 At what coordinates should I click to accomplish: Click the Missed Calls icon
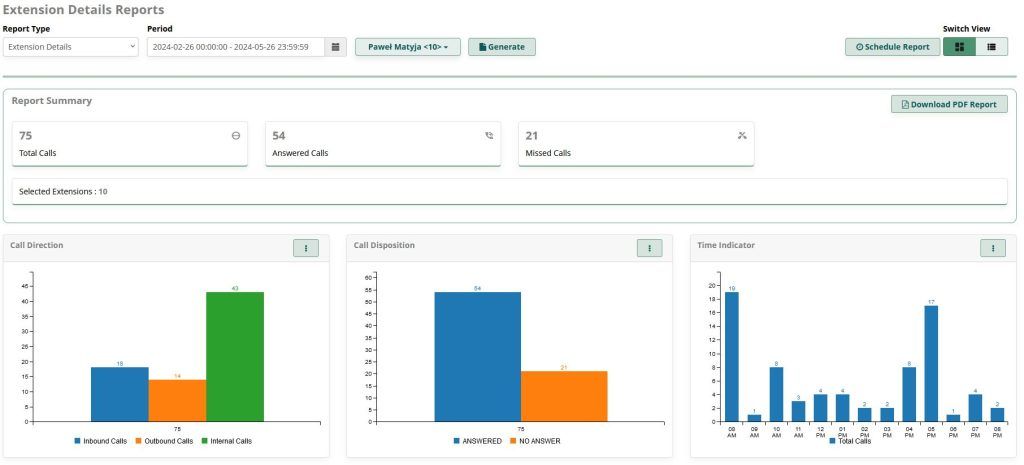tap(742, 135)
